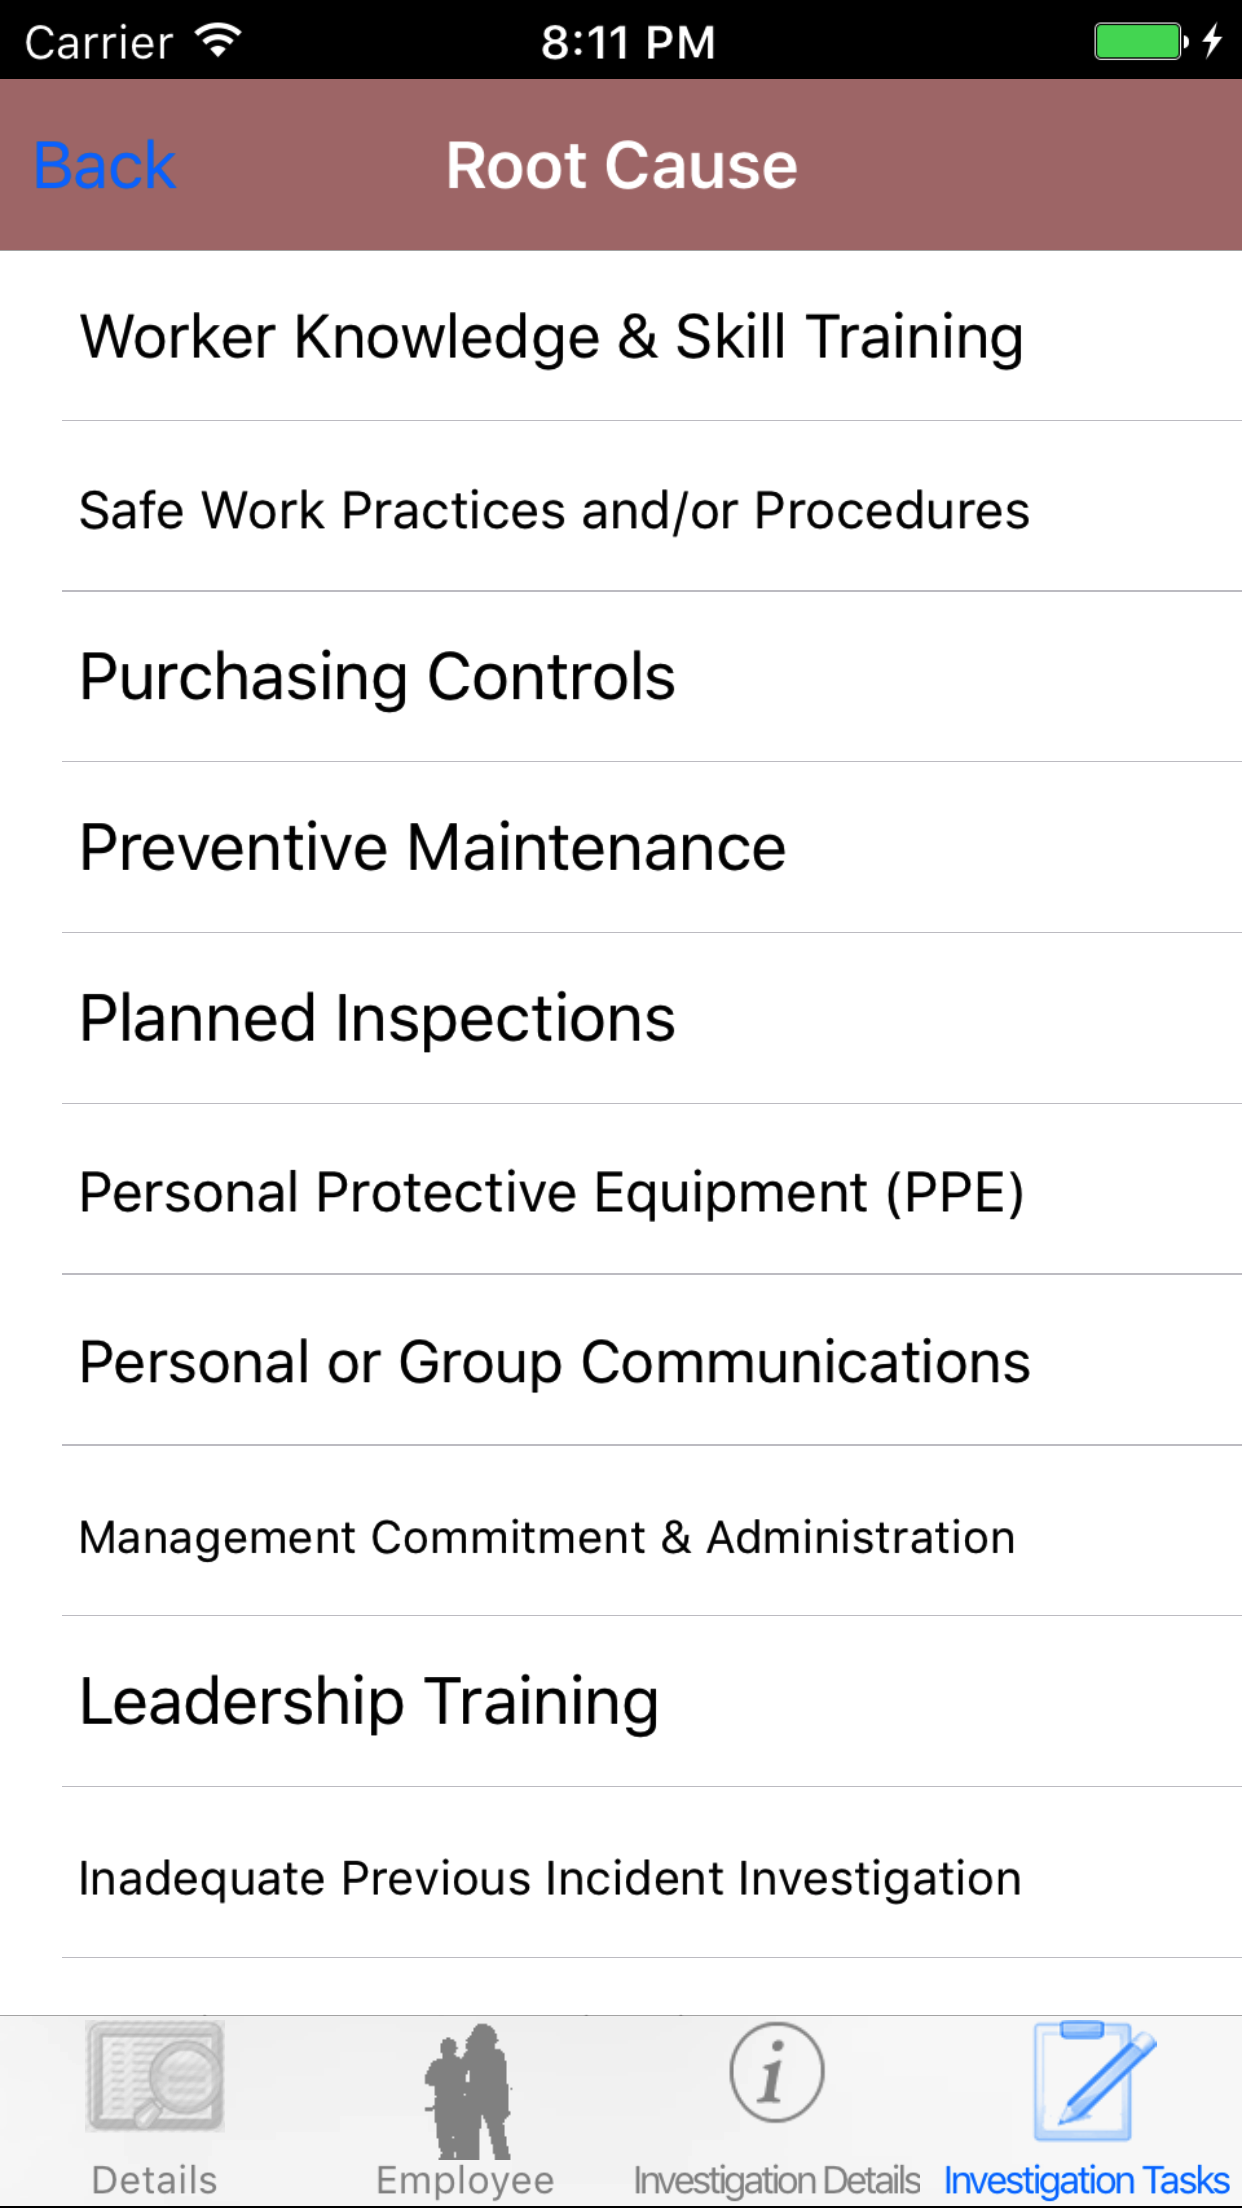
Task: Tap the Root Cause title
Action: (x=621, y=165)
